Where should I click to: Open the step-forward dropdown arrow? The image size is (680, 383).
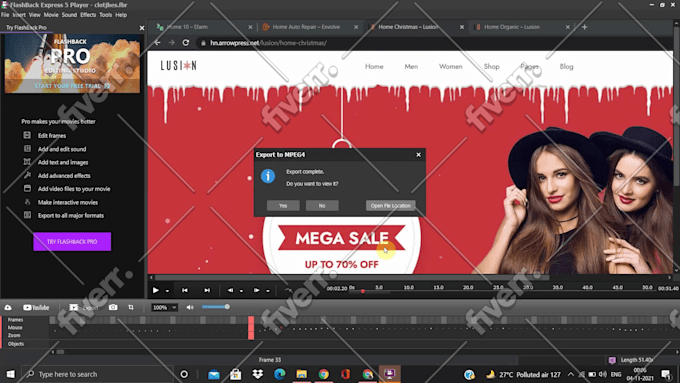click(x=268, y=291)
